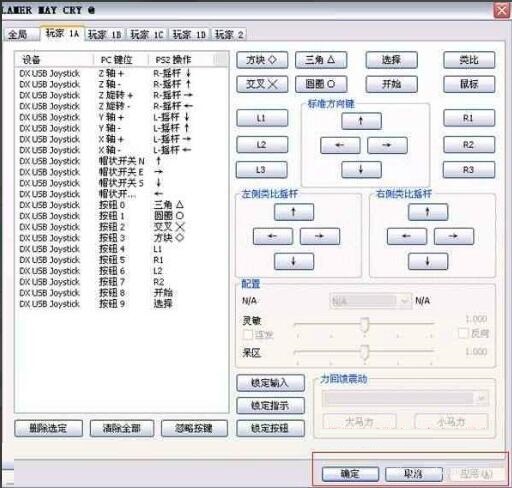Image resolution: width=512 pixels, height=488 pixels.
Task: Select the '按钮 0' triangle binding row
Action: point(122,205)
